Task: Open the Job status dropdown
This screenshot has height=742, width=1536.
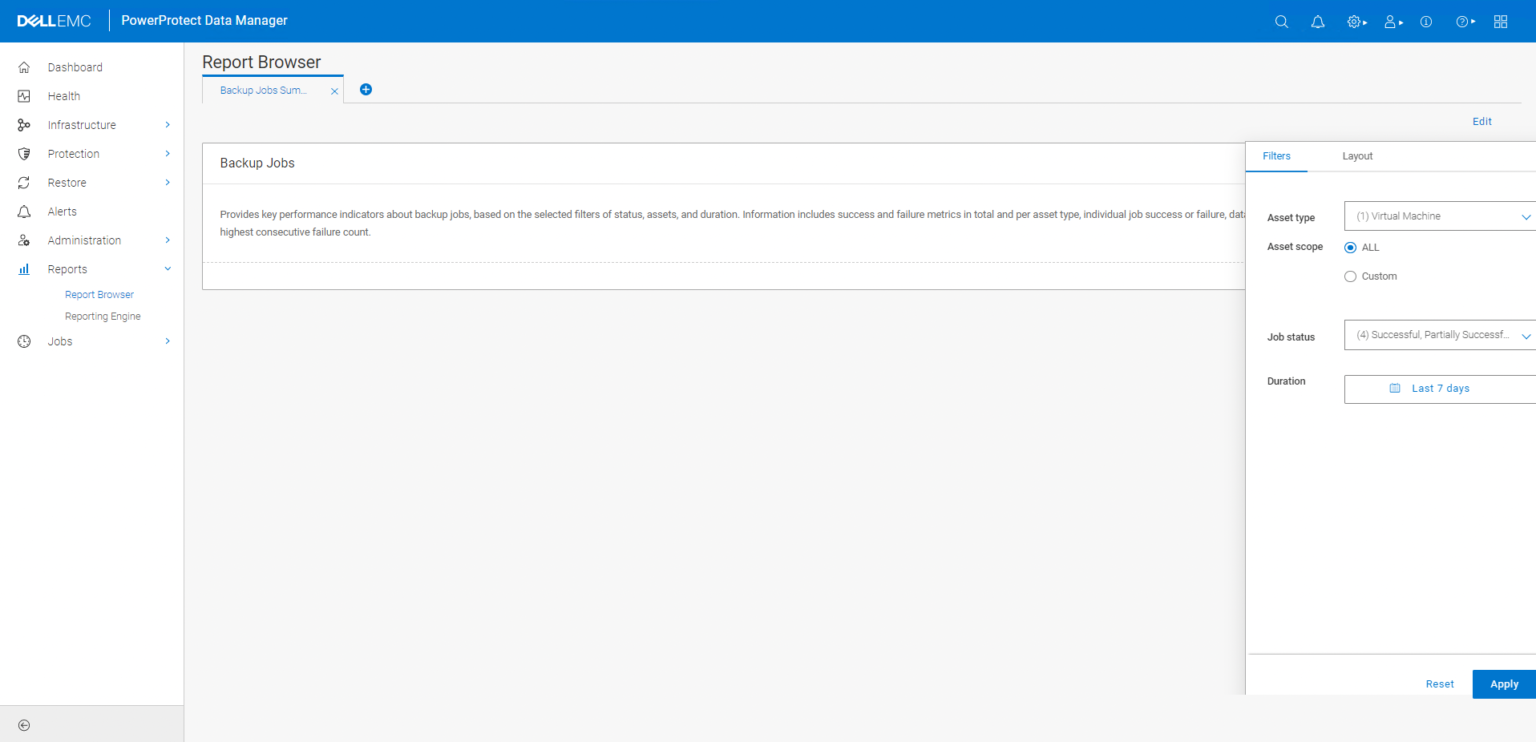Action: tap(1440, 334)
